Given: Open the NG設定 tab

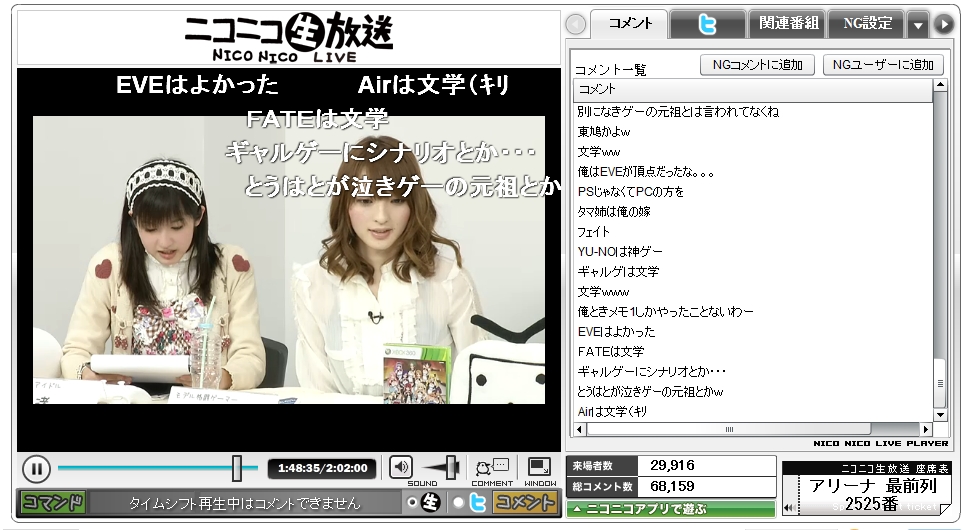Looking at the screenshot, I should (867, 23).
